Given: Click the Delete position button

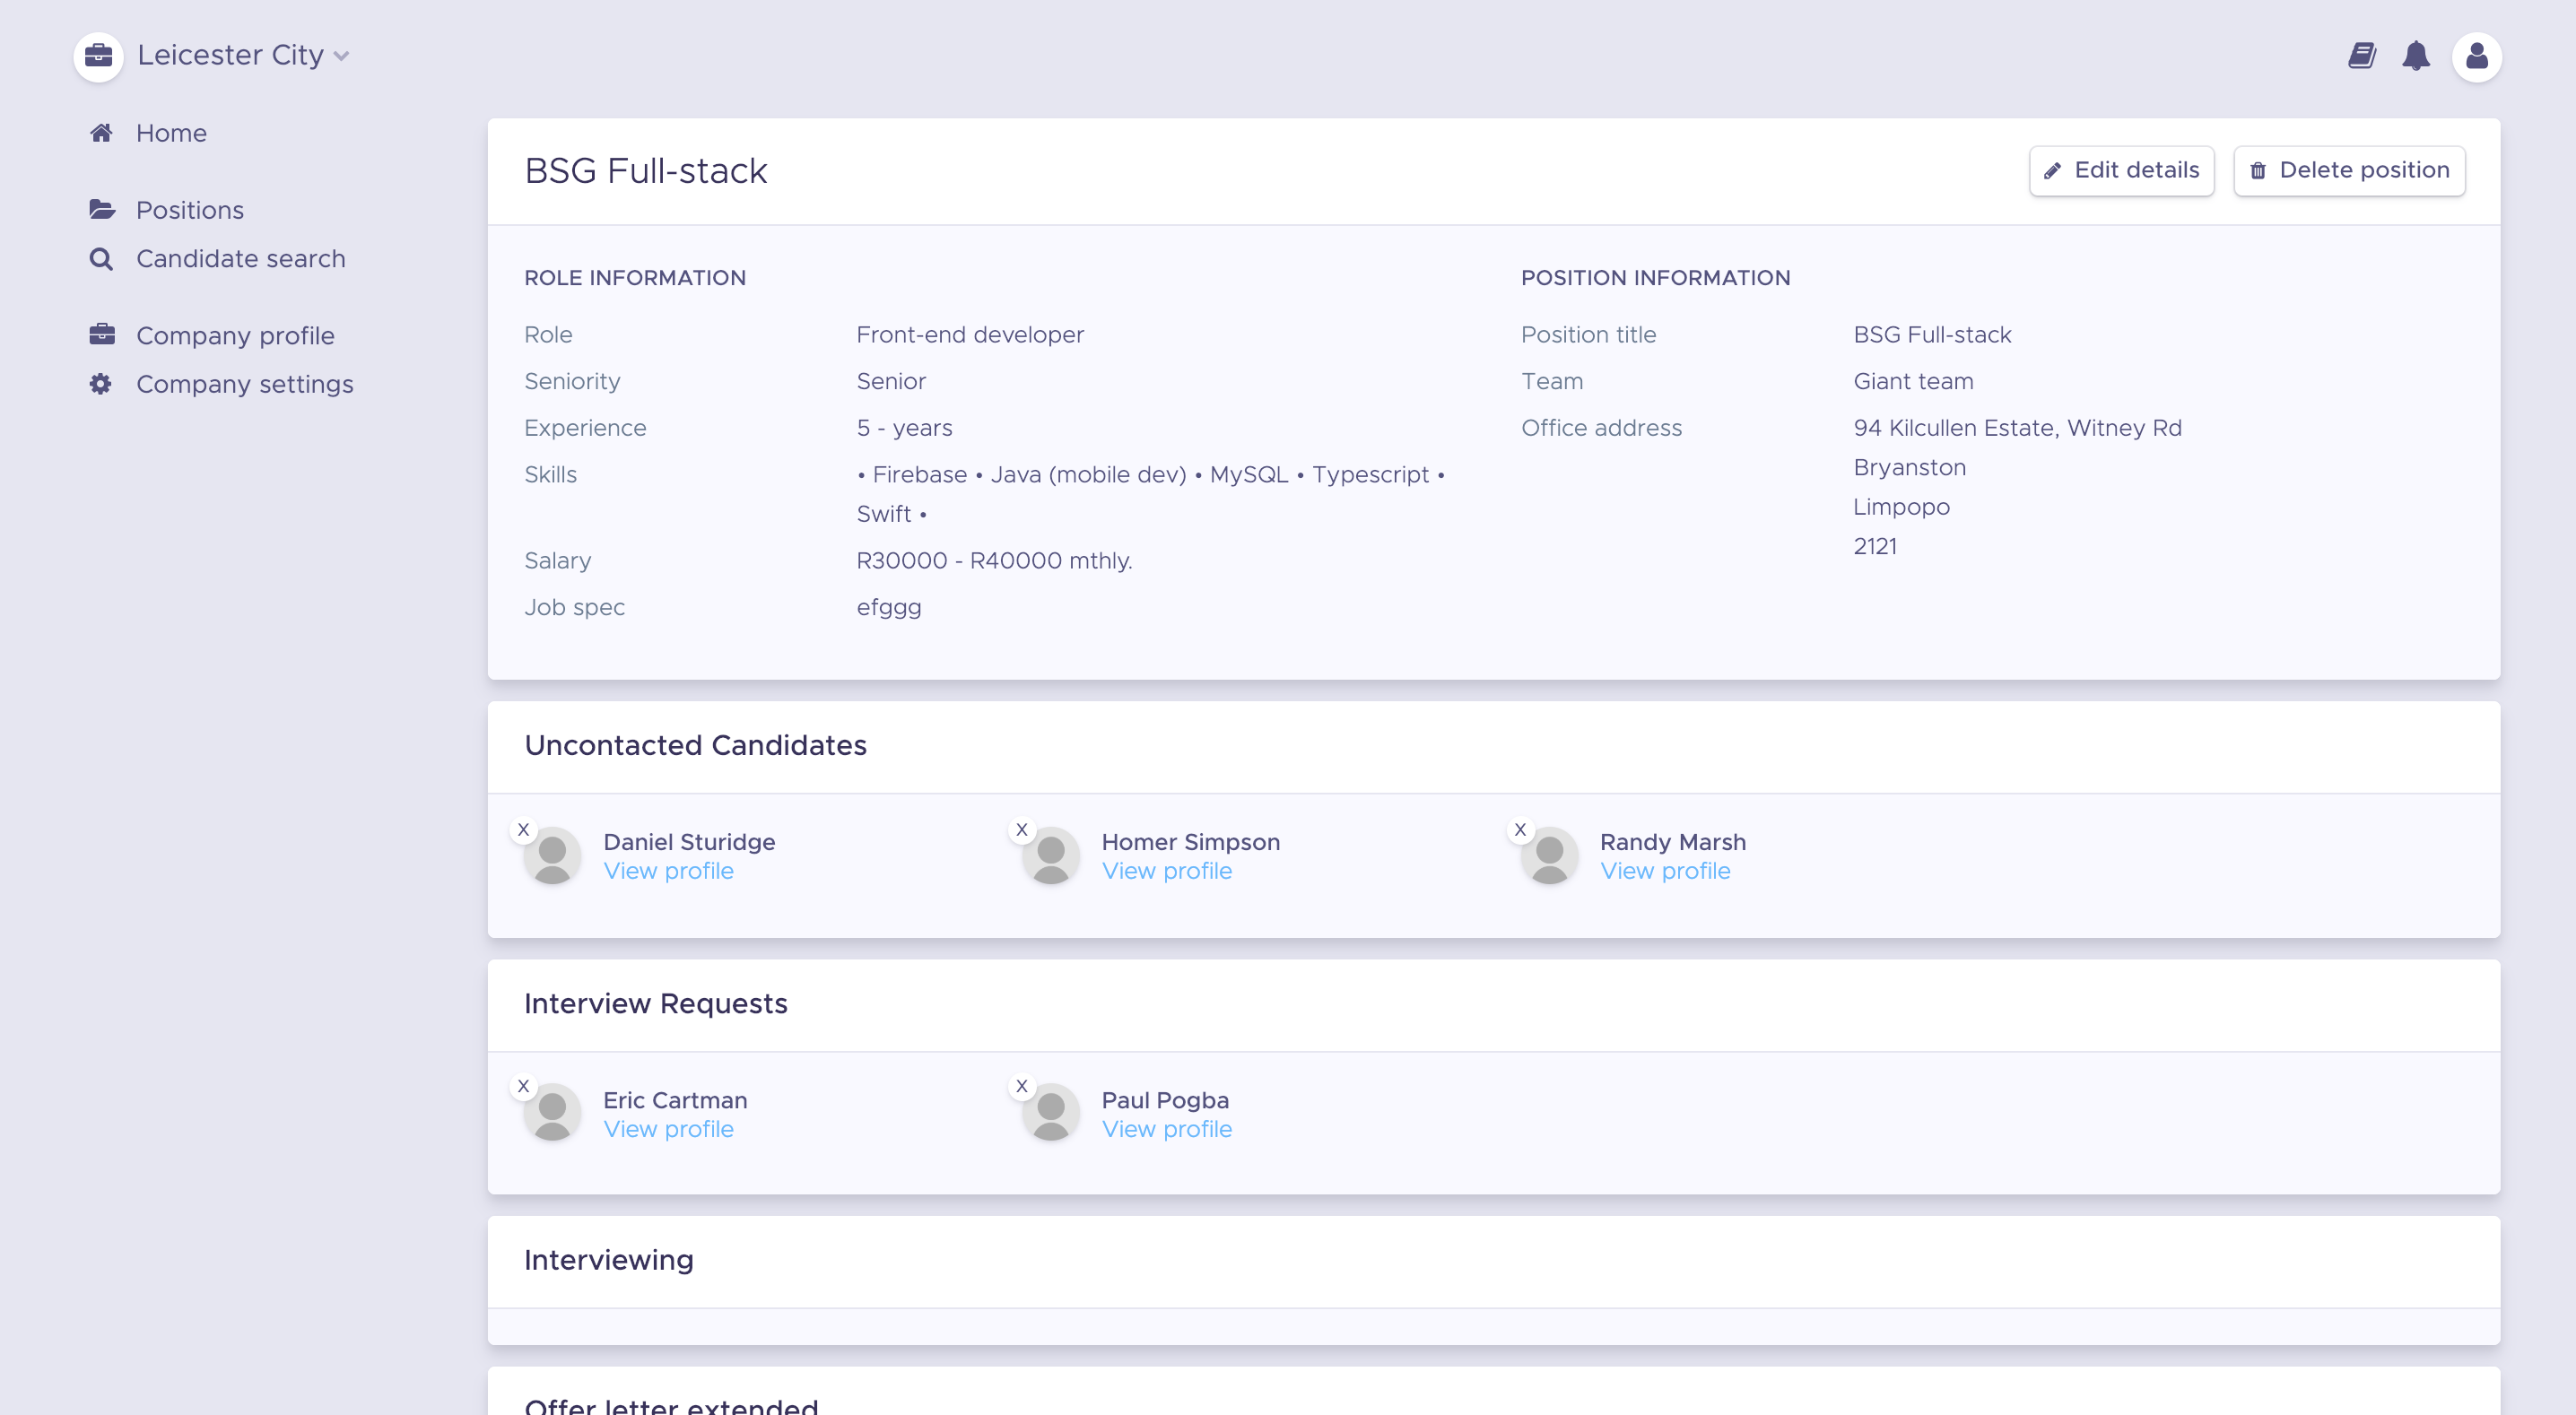Looking at the screenshot, I should pos(2349,171).
